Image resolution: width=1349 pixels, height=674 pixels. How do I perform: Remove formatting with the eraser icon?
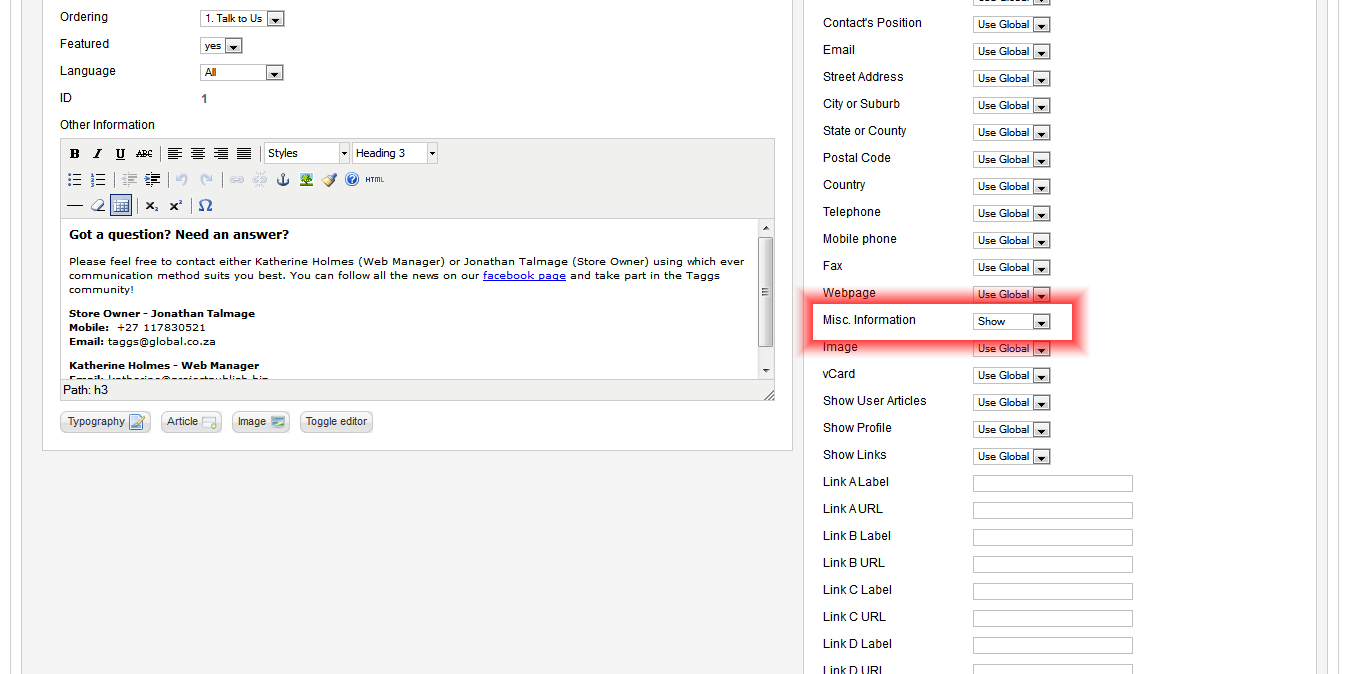tap(98, 206)
